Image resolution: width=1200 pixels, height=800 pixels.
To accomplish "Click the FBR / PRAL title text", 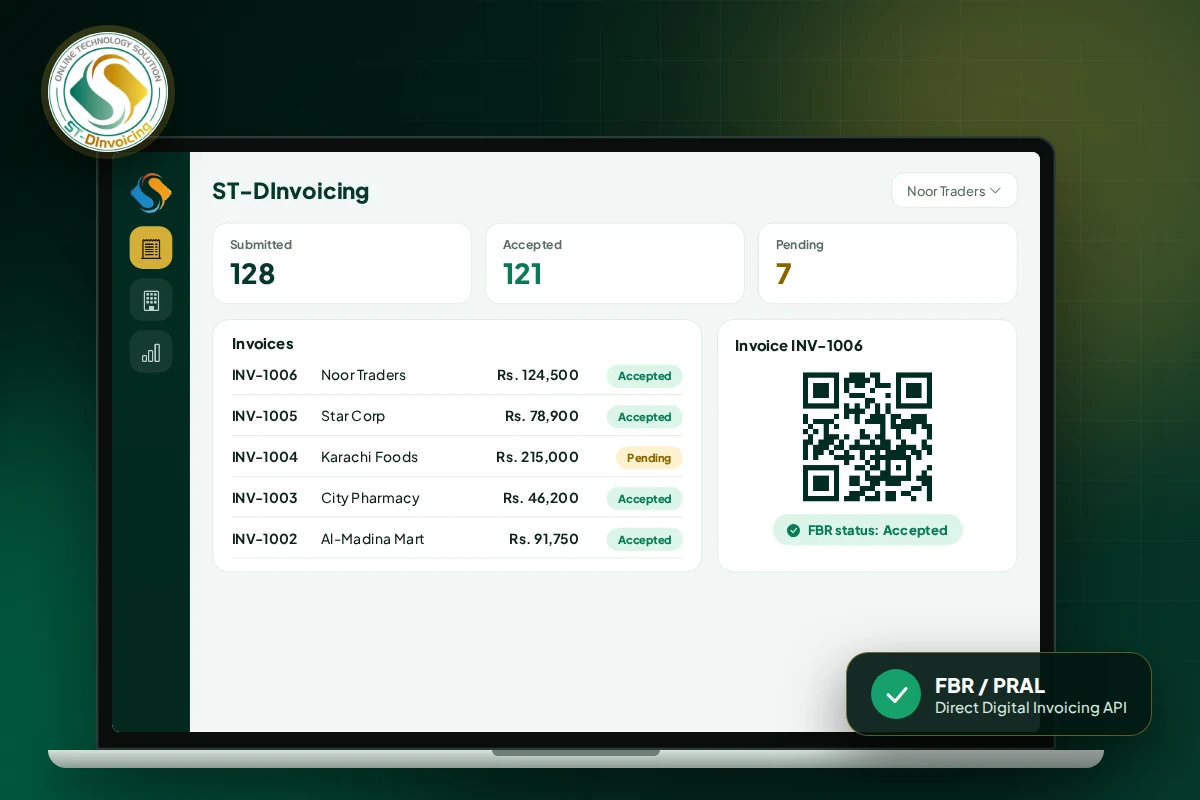I will pos(990,686).
